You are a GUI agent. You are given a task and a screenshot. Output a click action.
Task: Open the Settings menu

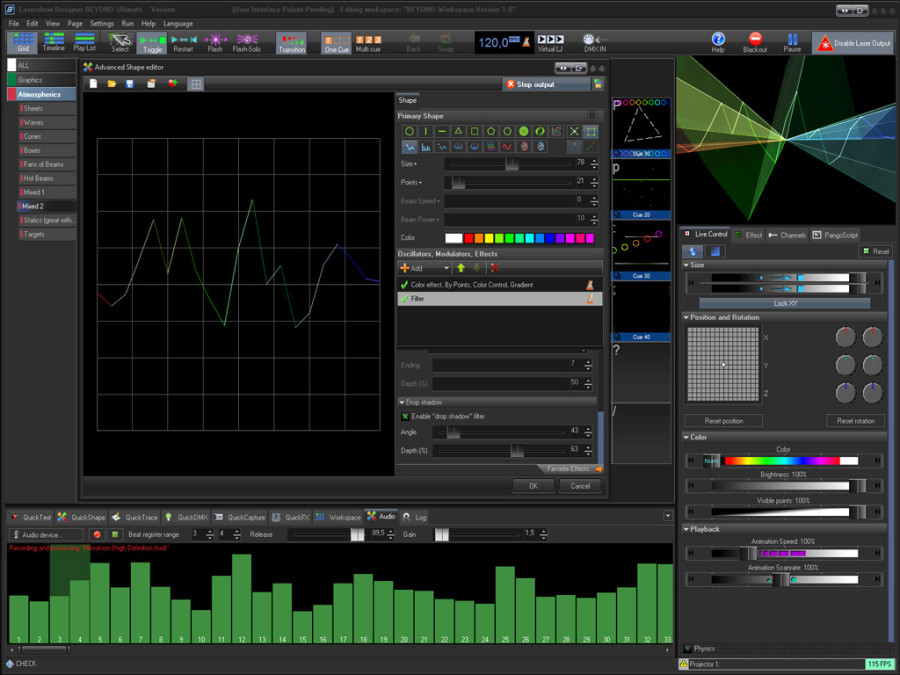[x=101, y=22]
